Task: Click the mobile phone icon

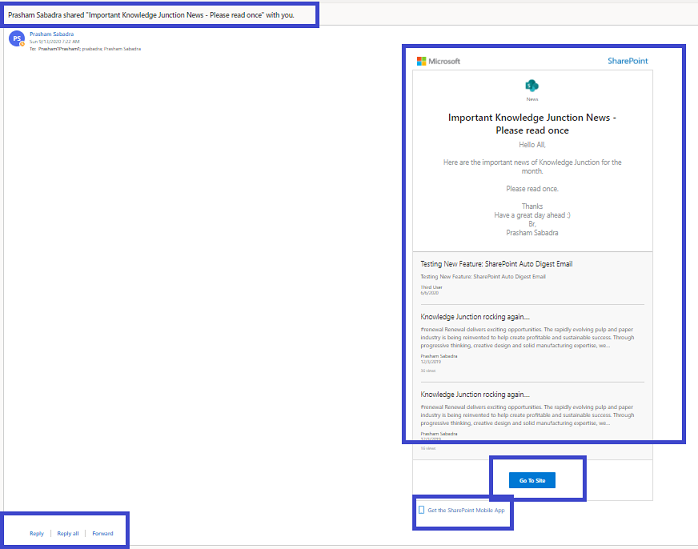Action: 421,510
